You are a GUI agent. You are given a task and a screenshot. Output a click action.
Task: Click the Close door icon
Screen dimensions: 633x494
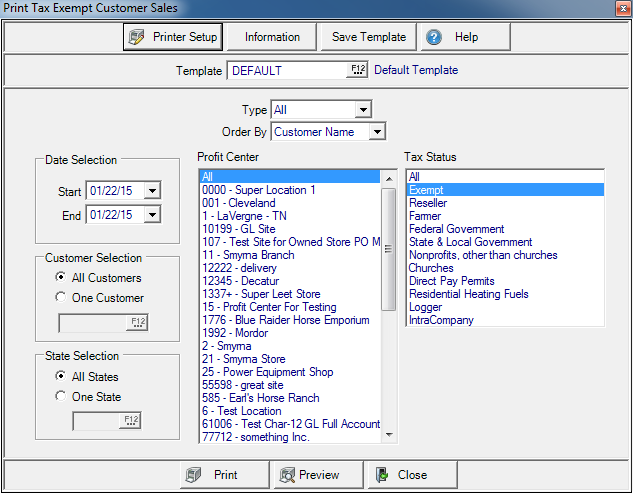pos(382,475)
